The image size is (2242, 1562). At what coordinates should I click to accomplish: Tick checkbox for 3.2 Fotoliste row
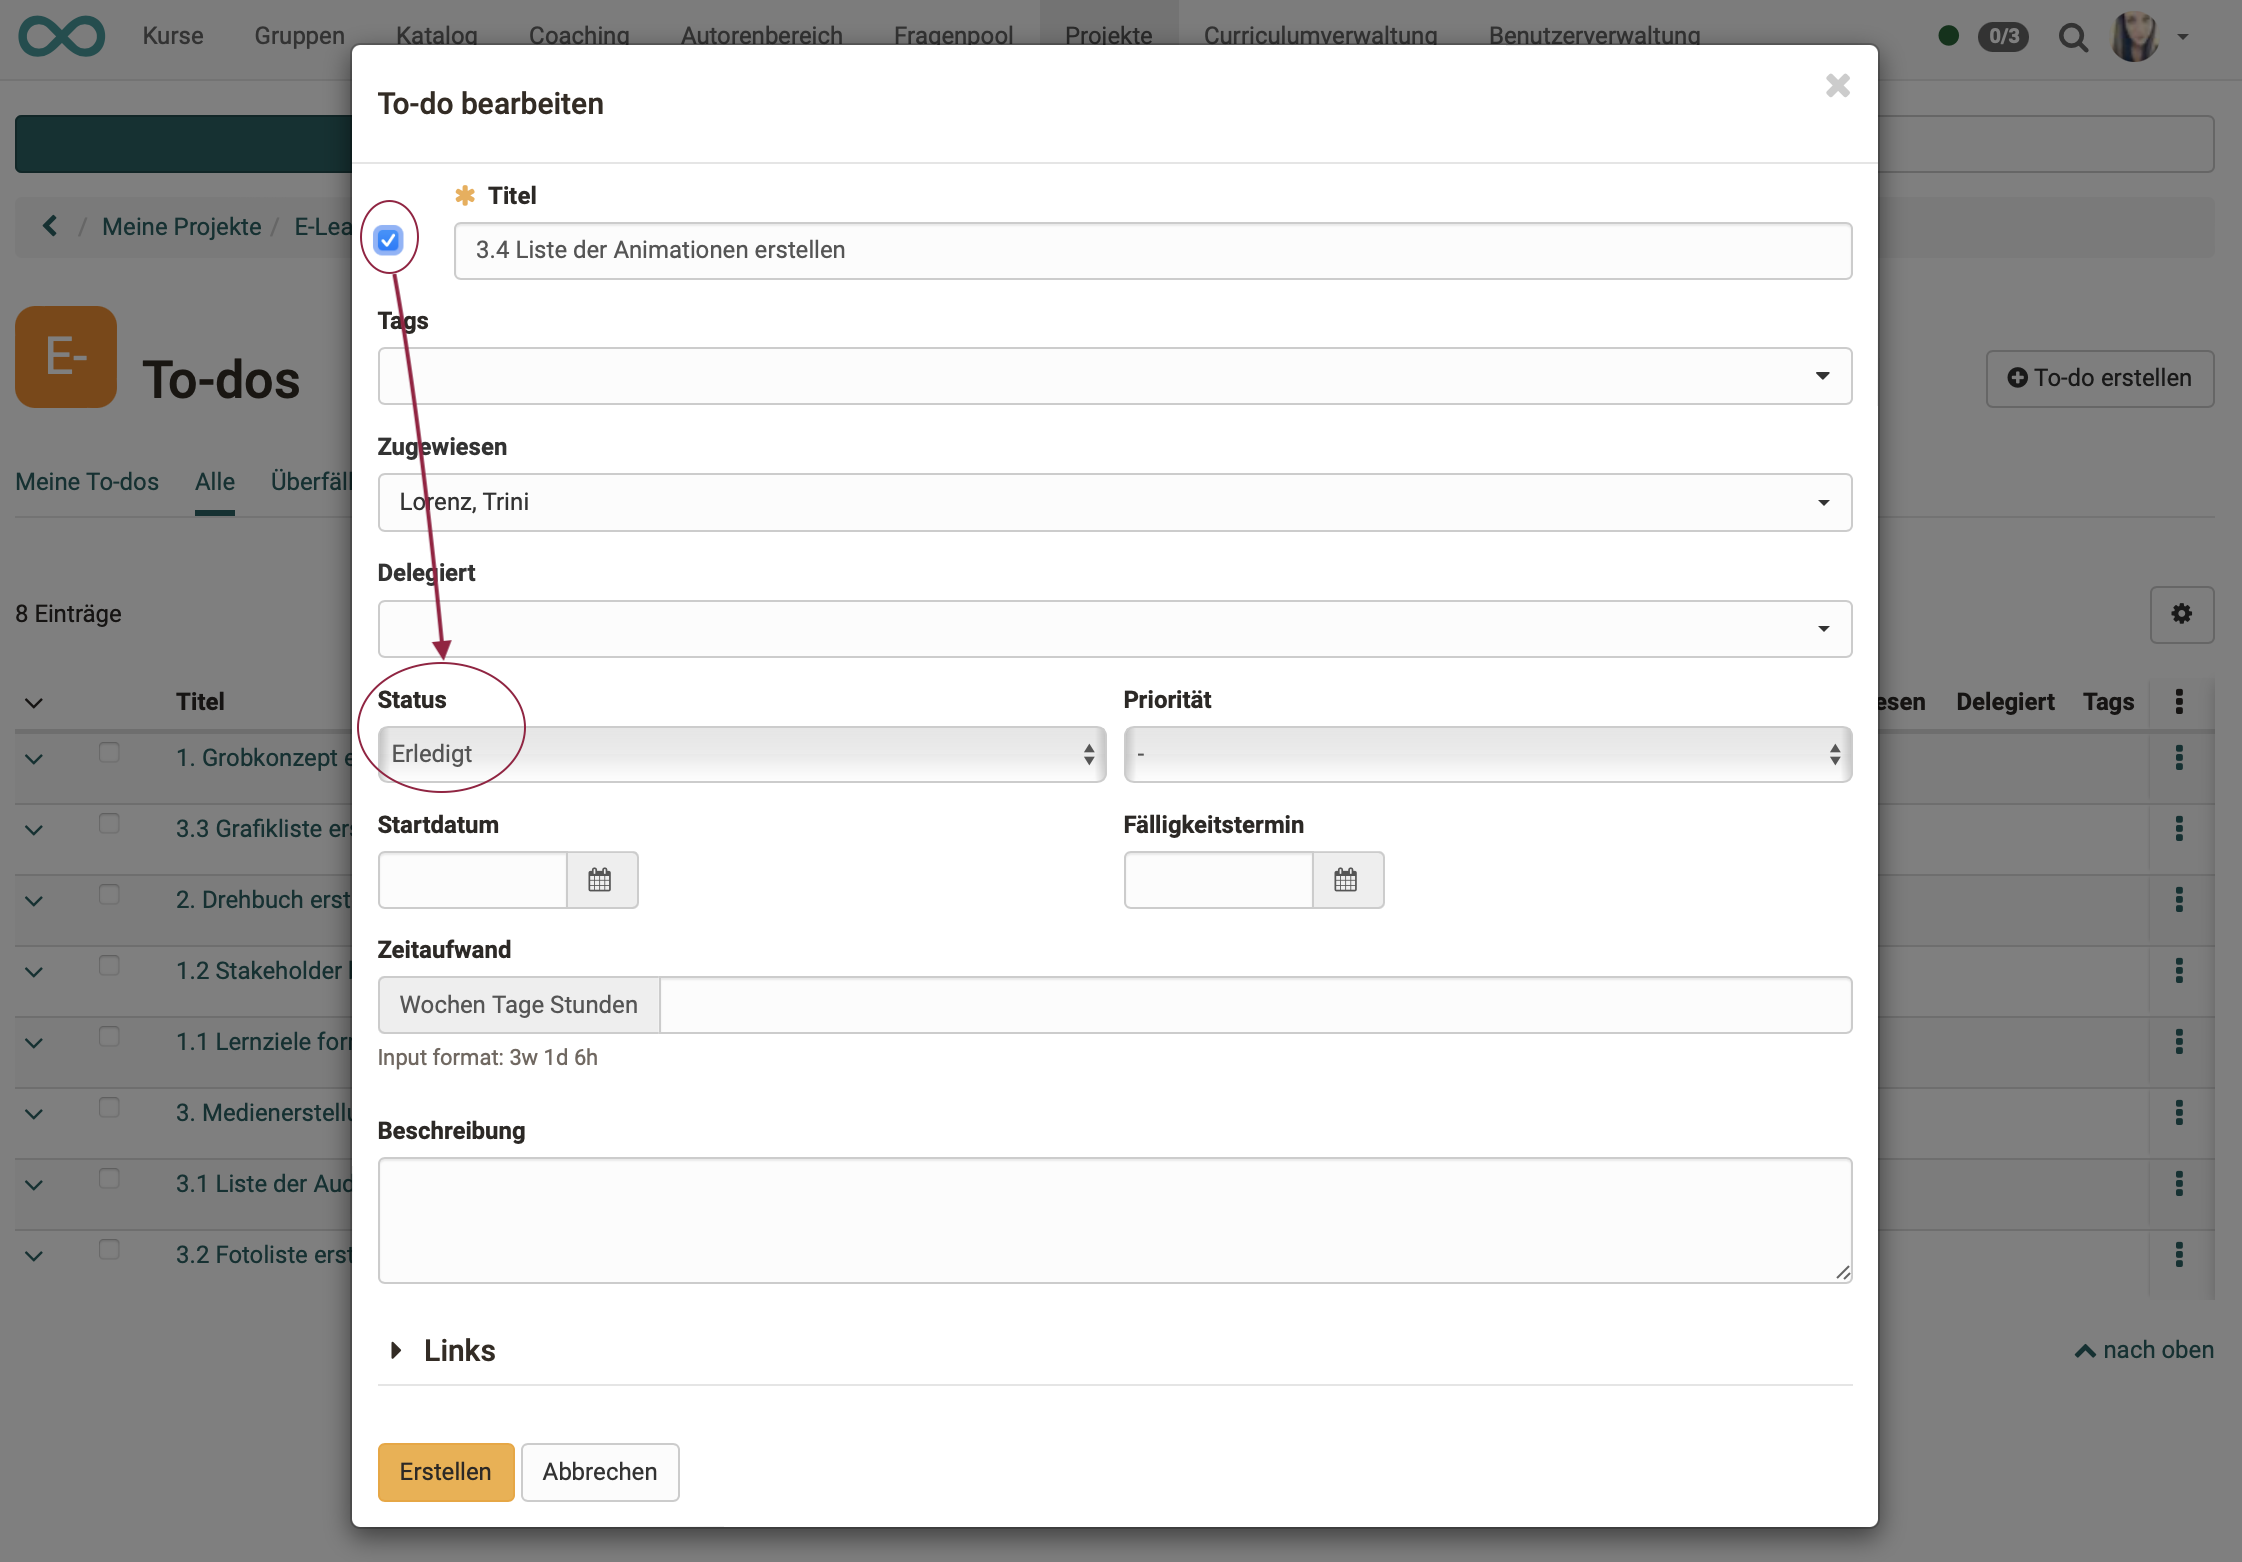point(109,1250)
